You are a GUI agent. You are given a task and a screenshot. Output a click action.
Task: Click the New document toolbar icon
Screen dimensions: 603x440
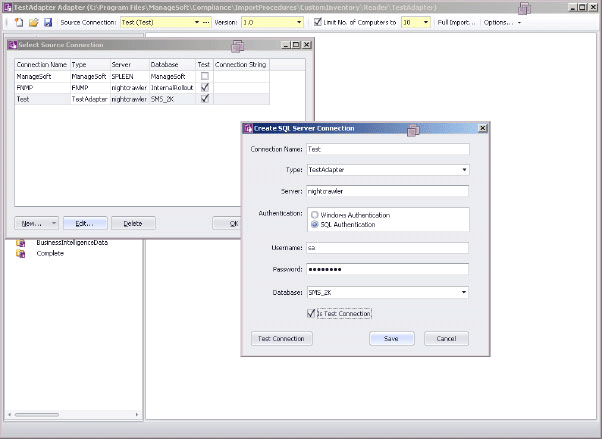tap(18, 21)
